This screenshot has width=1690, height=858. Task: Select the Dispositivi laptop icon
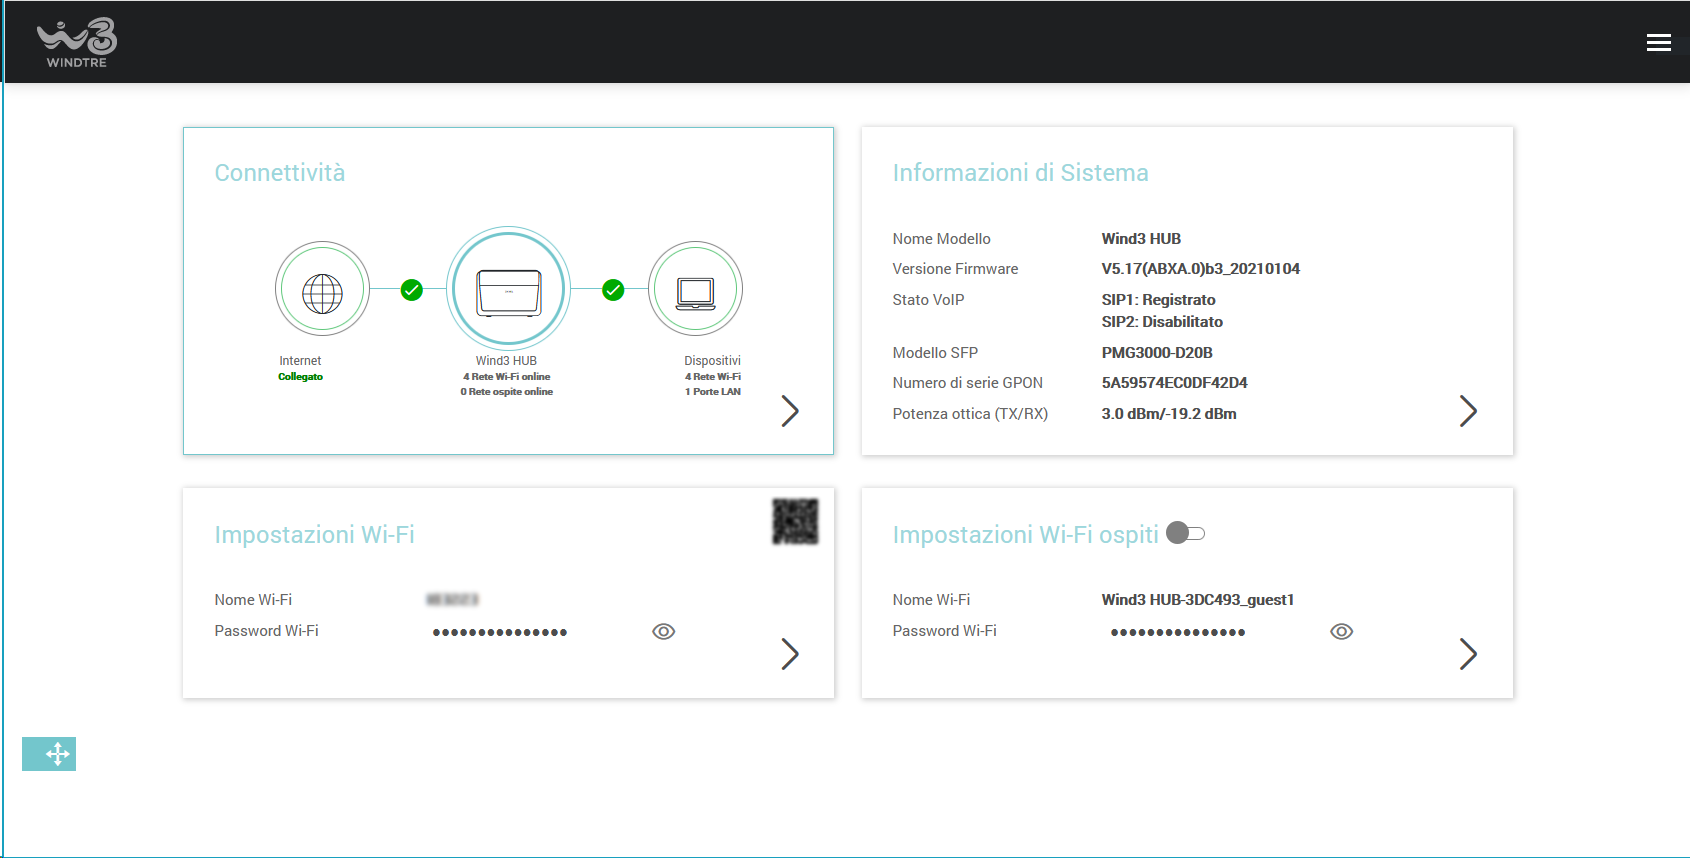coord(695,289)
